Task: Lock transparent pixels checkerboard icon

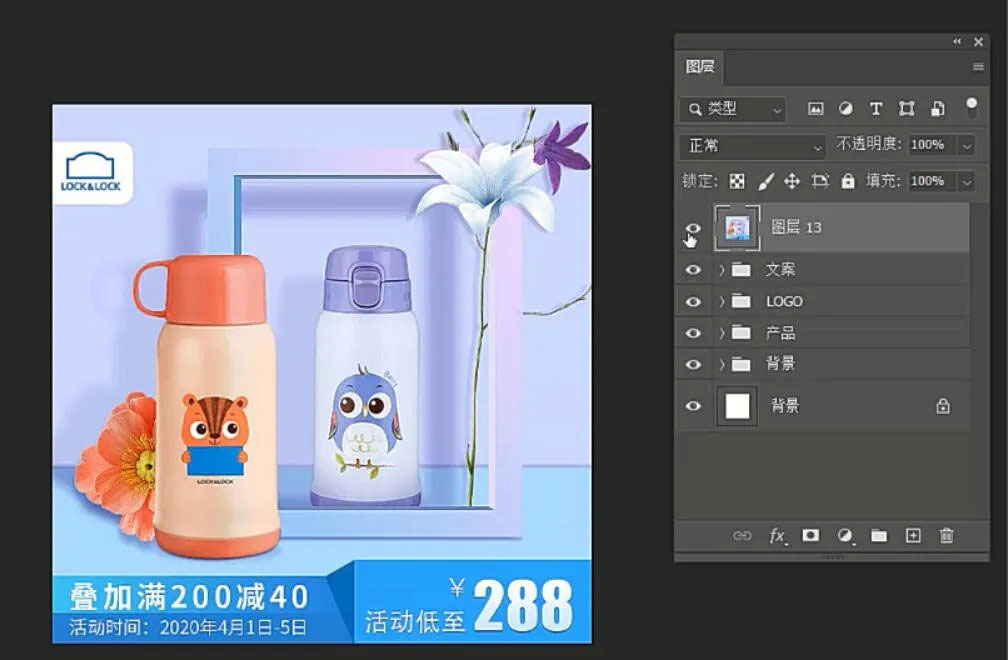Action: 737,181
